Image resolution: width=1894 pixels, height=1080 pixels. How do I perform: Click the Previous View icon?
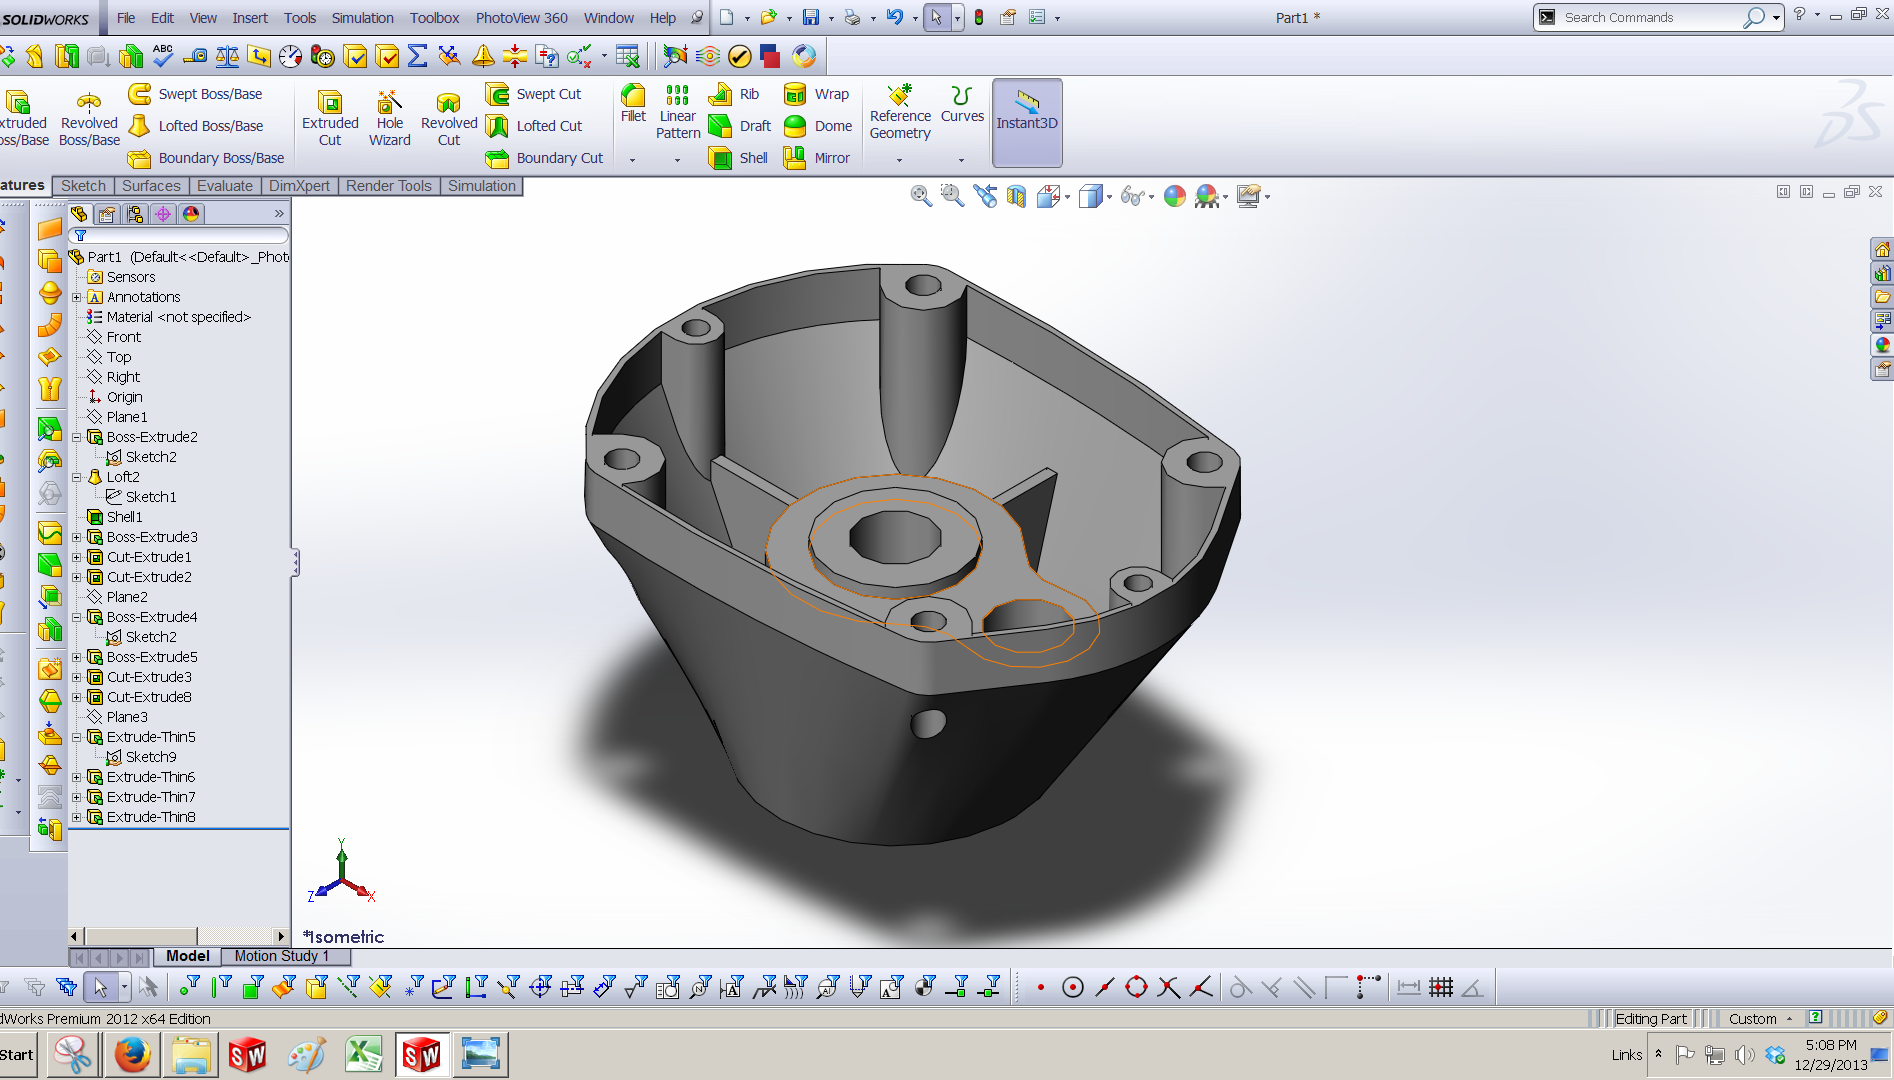(985, 196)
